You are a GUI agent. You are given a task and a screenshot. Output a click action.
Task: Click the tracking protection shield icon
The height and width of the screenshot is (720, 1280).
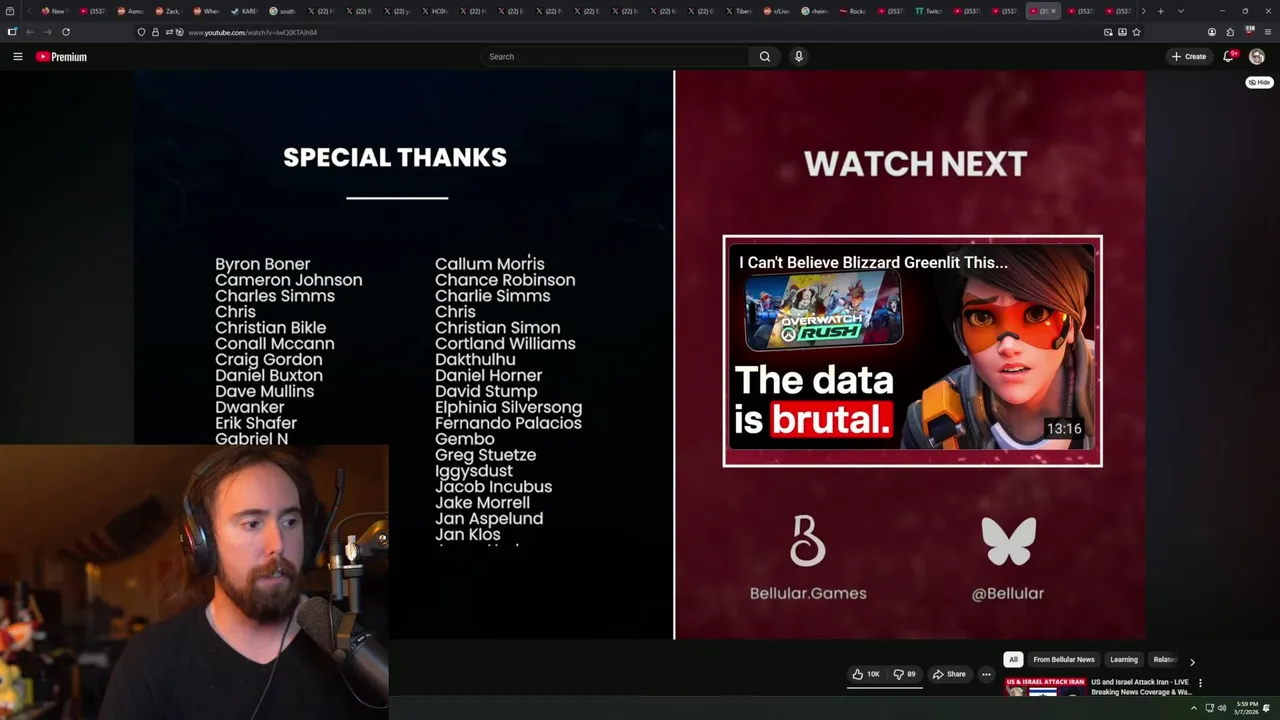coord(141,32)
